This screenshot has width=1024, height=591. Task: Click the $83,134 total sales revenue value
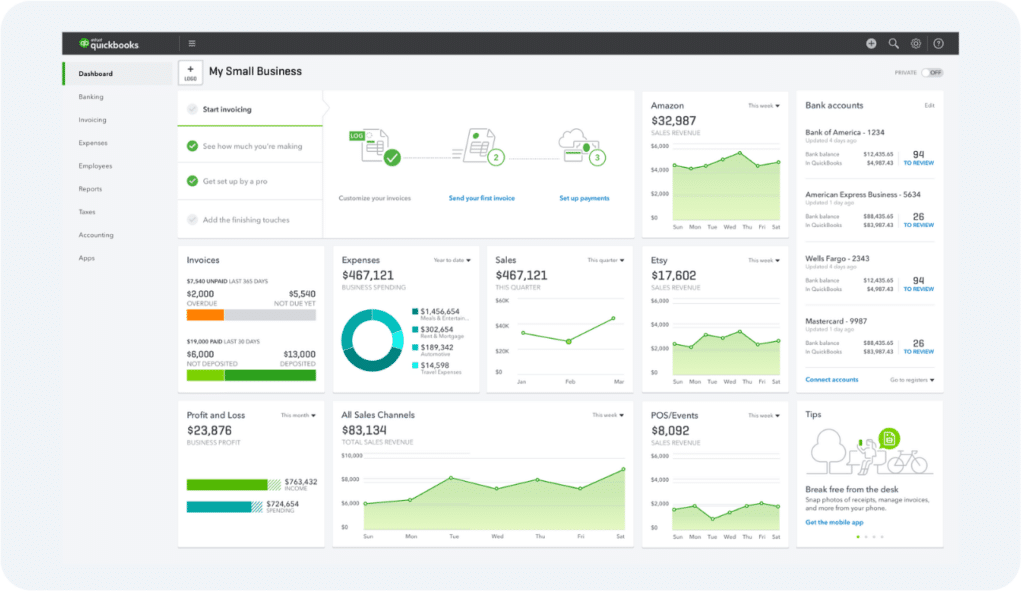click(364, 431)
